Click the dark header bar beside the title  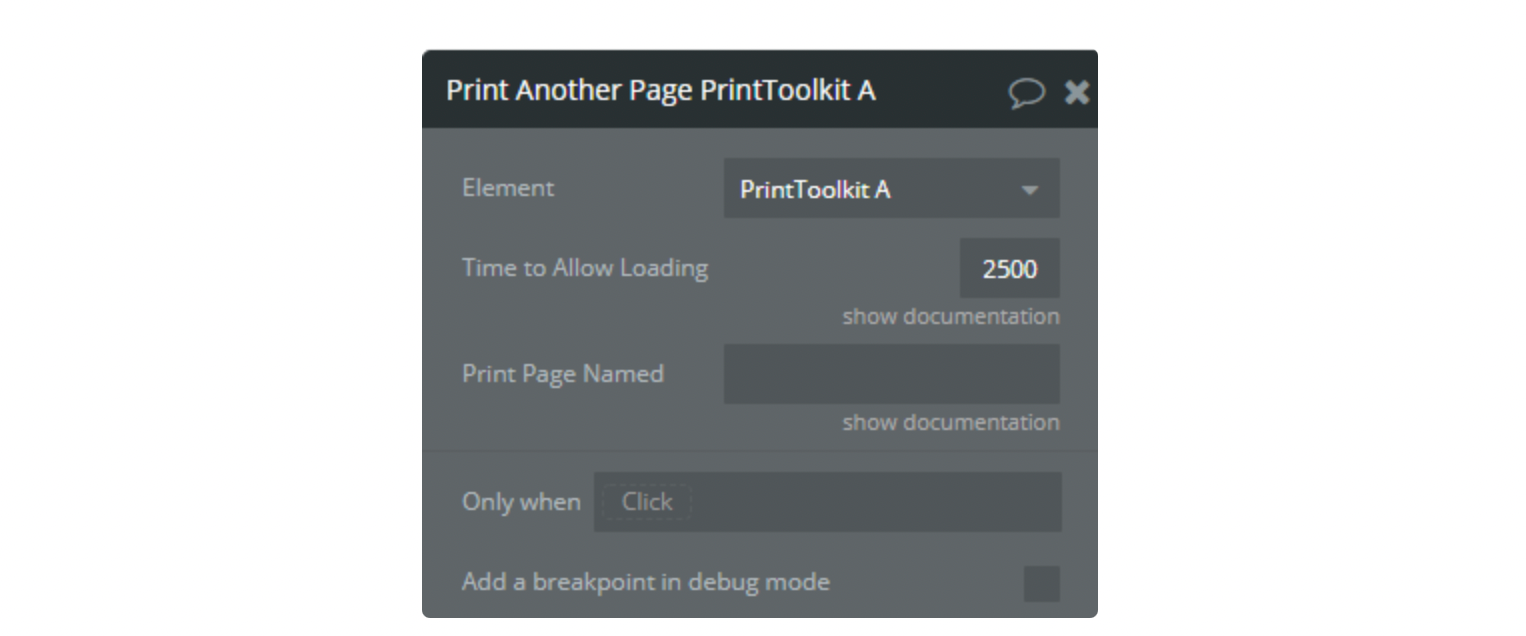click(940, 90)
